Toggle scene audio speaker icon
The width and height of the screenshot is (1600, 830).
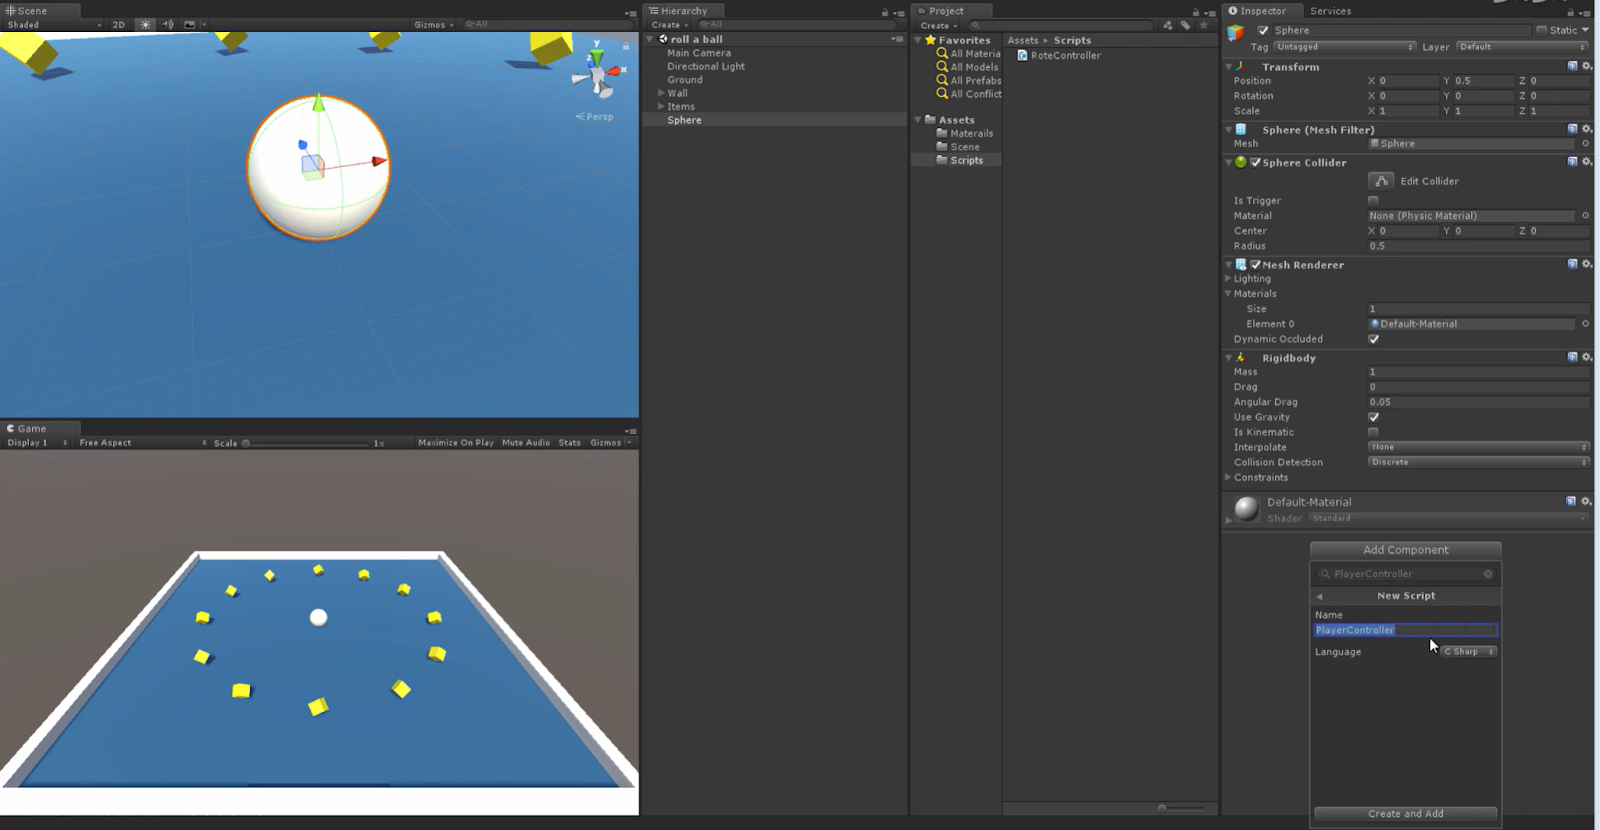coord(168,25)
